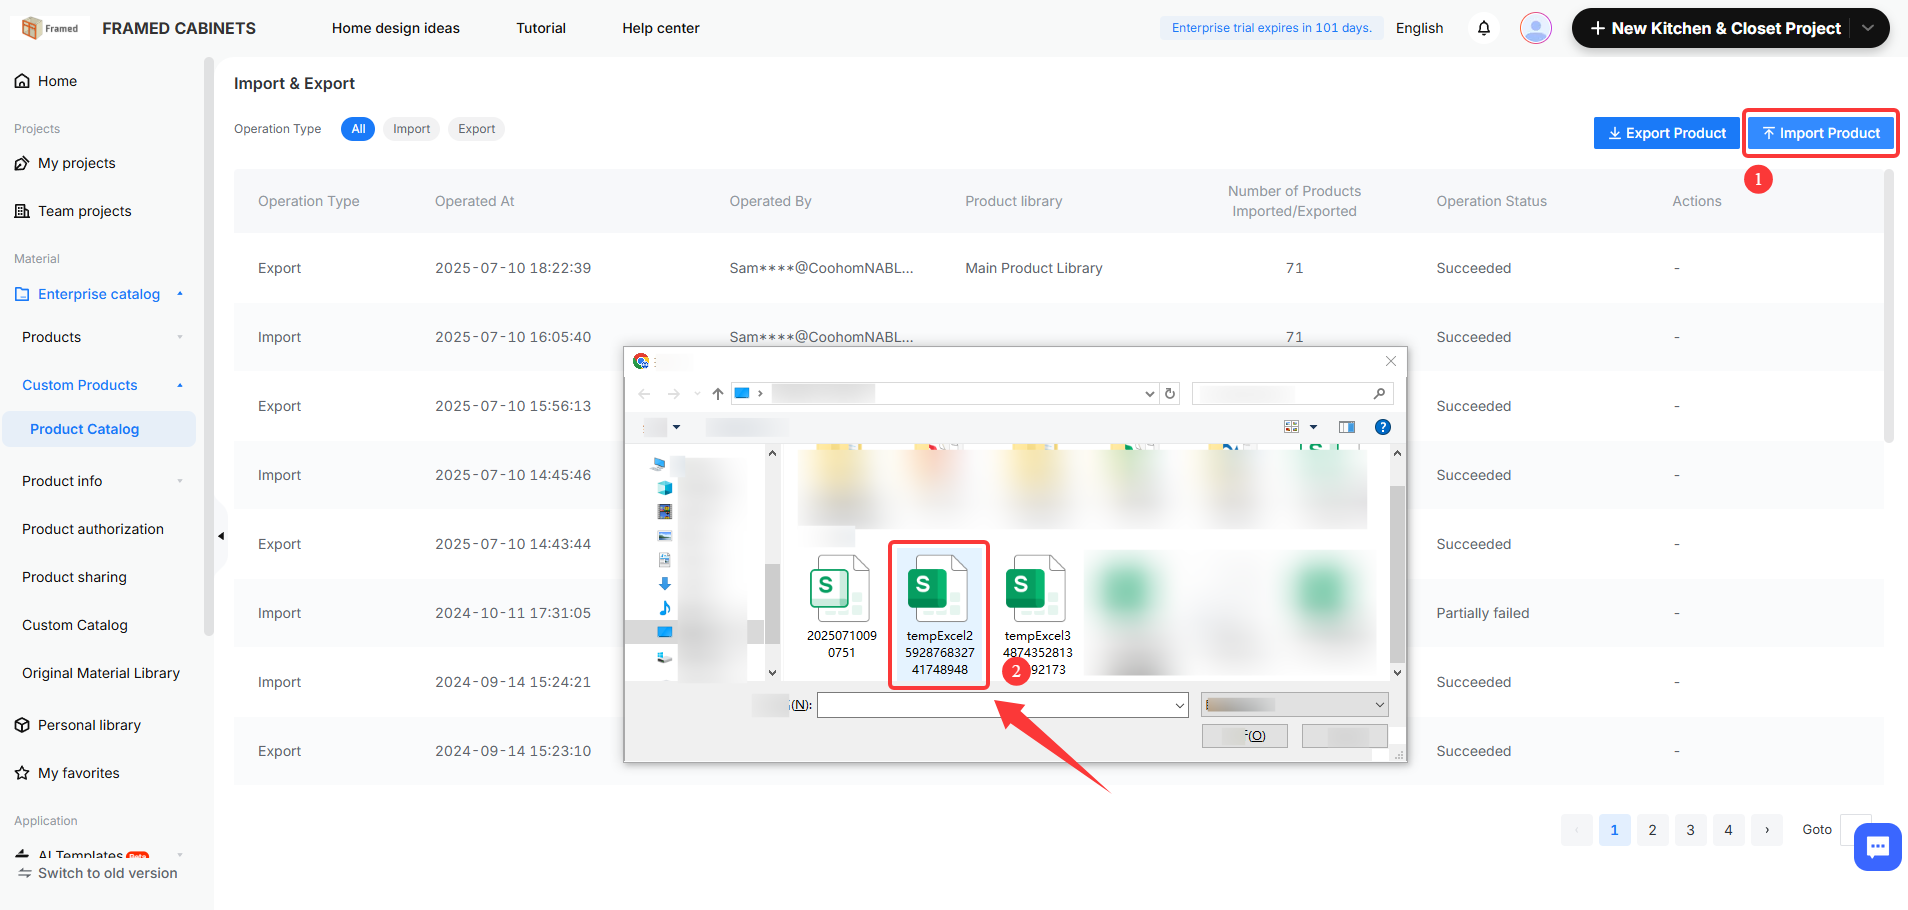The height and width of the screenshot is (910, 1908).
Task: Go to Home in sidebar
Action: [57, 81]
